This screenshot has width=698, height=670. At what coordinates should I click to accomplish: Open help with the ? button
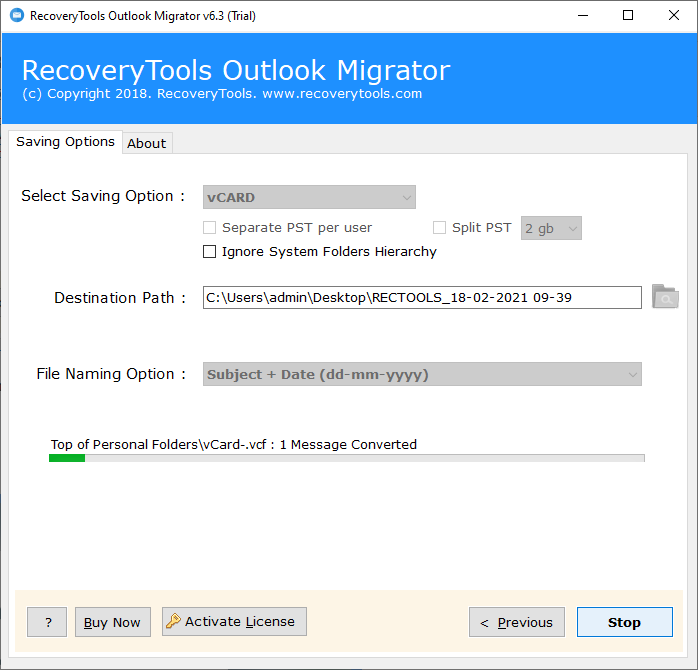click(47, 622)
